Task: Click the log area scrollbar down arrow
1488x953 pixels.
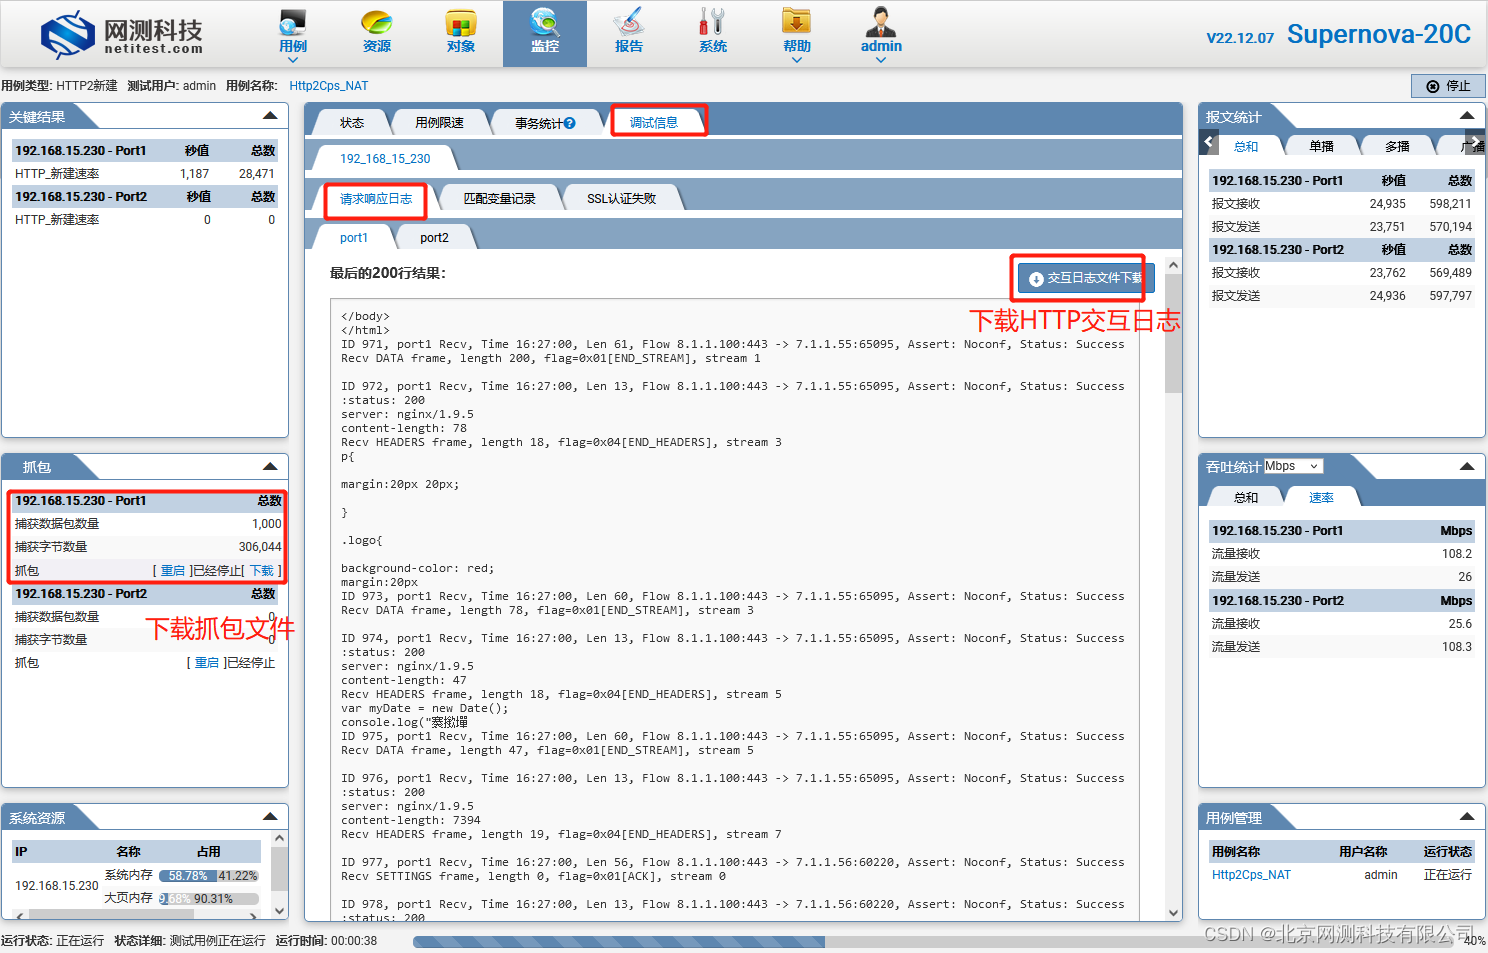Action: click(x=1174, y=912)
